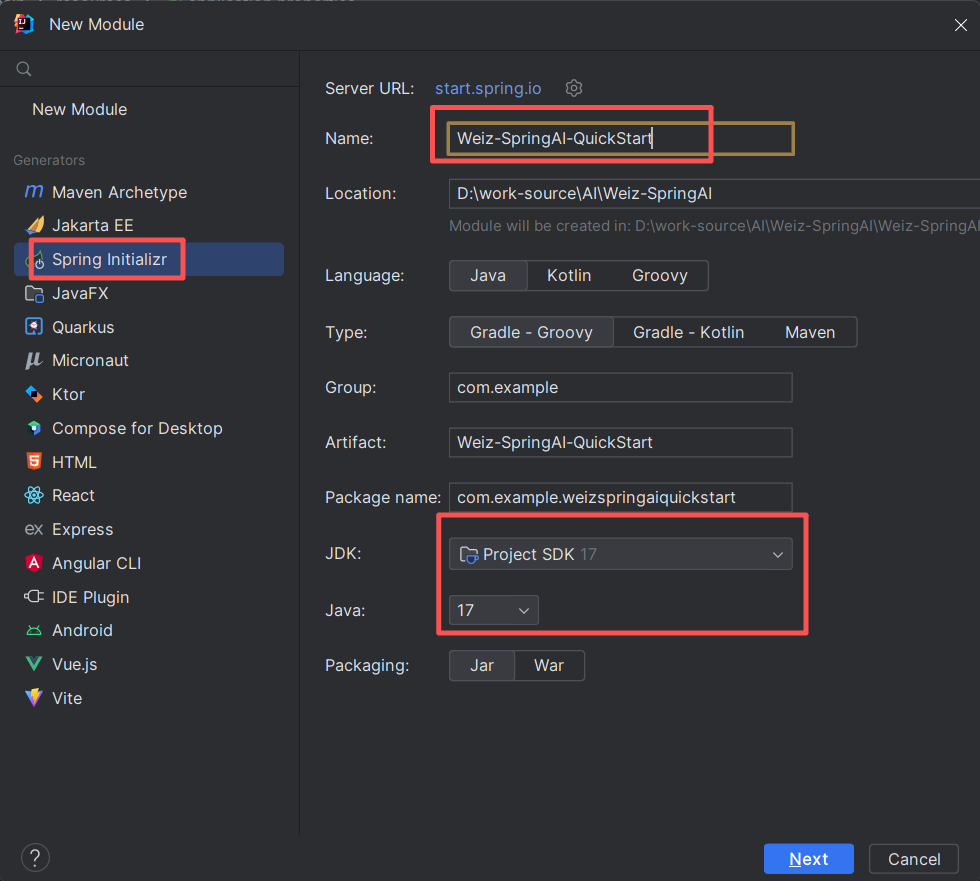Image resolution: width=980 pixels, height=881 pixels.
Task: Click the IntelliJ logo in title bar
Action: pos(24,24)
